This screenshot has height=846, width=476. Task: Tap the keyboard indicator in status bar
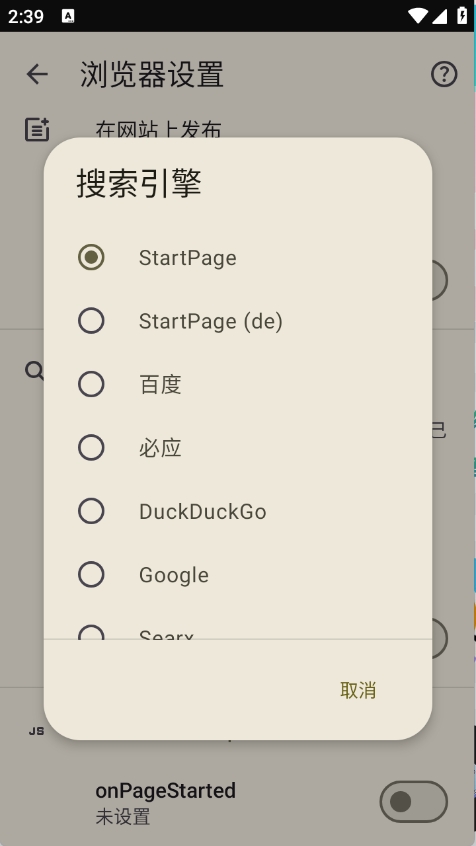[x=68, y=16]
